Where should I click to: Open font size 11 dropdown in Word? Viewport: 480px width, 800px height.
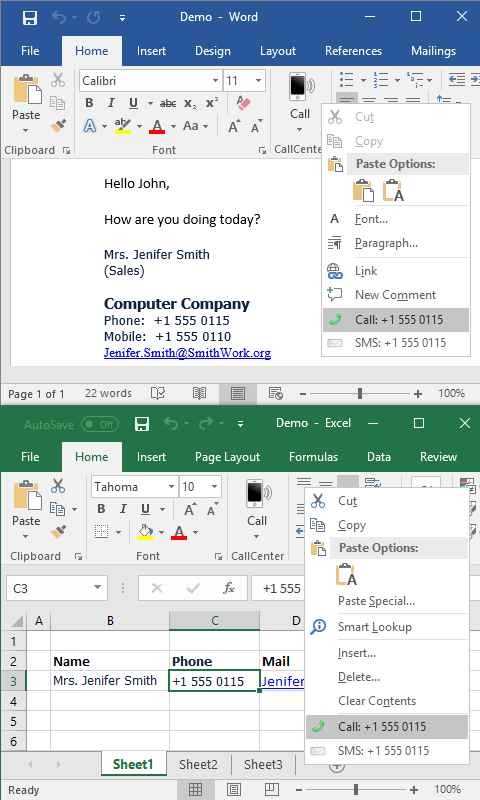[x=258, y=81]
